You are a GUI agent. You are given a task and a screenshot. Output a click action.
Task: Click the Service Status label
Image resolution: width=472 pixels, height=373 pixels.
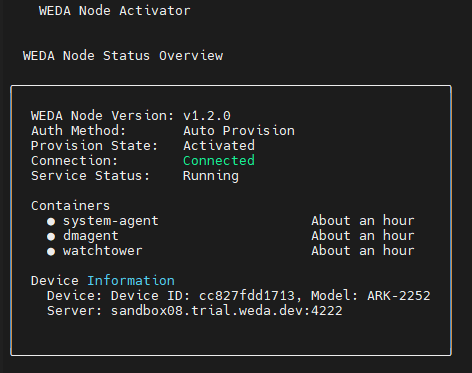click(x=91, y=176)
